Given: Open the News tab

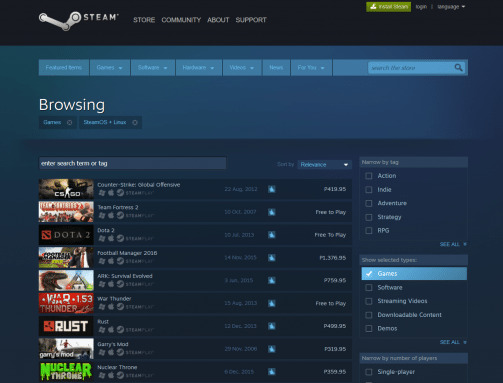Looking at the screenshot, I should (x=276, y=68).
